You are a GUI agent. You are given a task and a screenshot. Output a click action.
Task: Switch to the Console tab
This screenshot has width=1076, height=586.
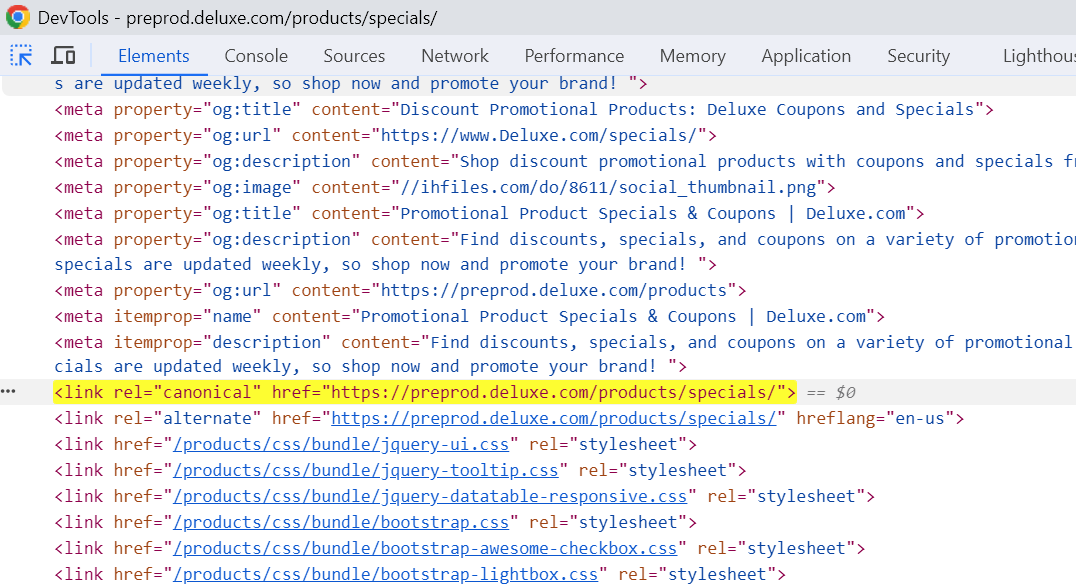[x=255, y=56]
